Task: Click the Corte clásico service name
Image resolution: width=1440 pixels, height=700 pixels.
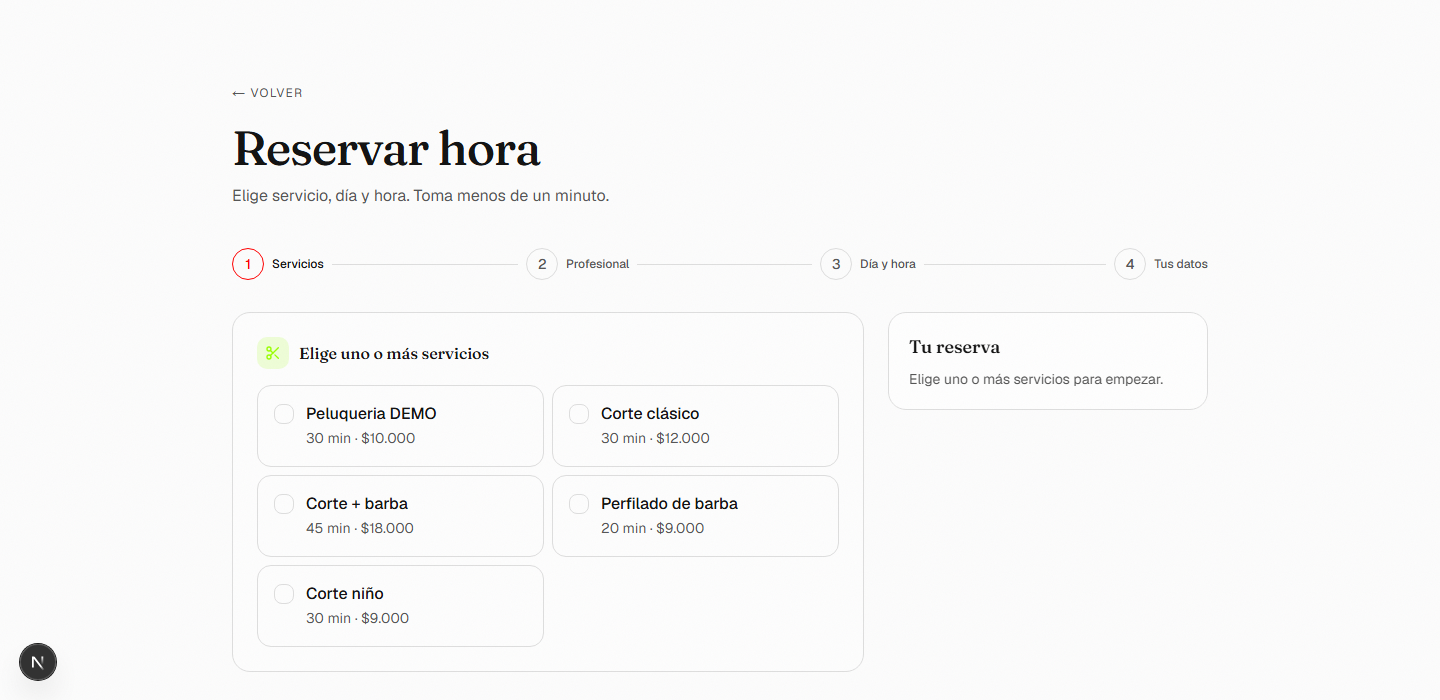Action: click(650, 414)
